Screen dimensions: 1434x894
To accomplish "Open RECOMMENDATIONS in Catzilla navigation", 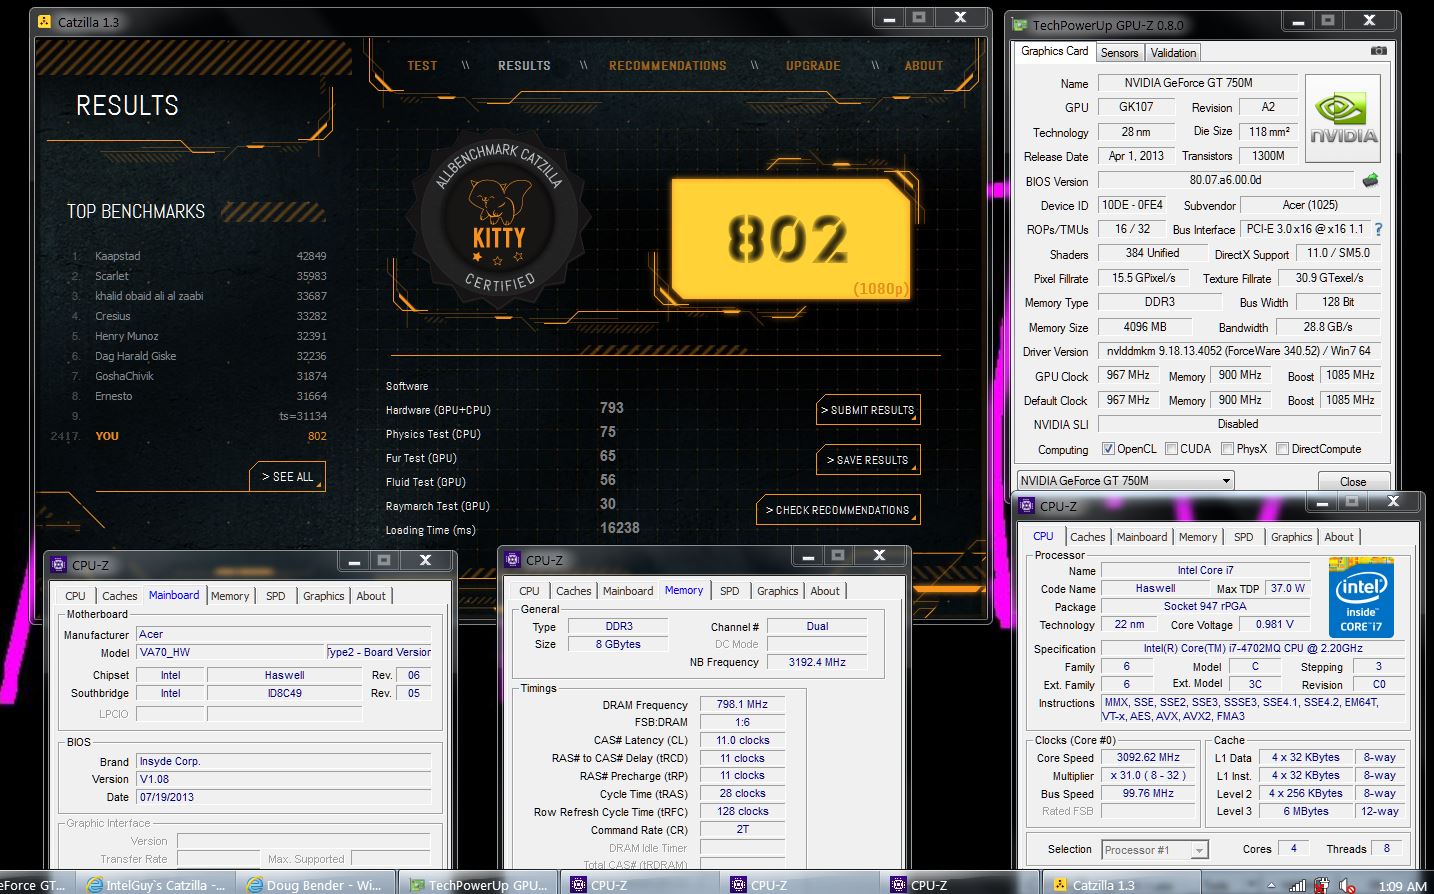I will click(668, 66).
